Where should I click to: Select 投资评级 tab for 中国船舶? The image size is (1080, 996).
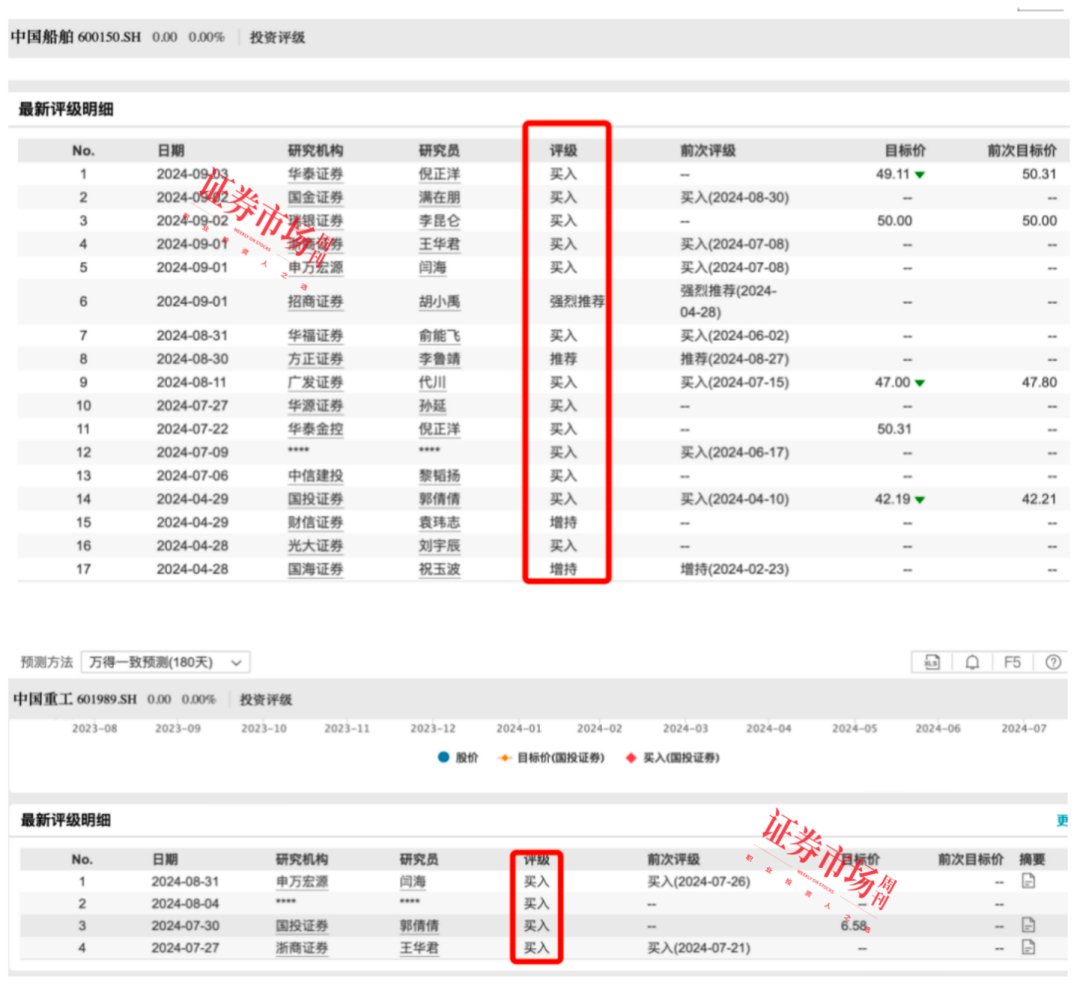tap(277, 38)
